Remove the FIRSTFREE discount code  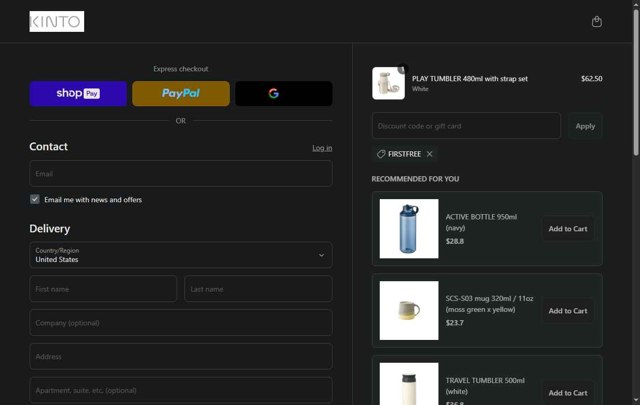pos(429,154)
